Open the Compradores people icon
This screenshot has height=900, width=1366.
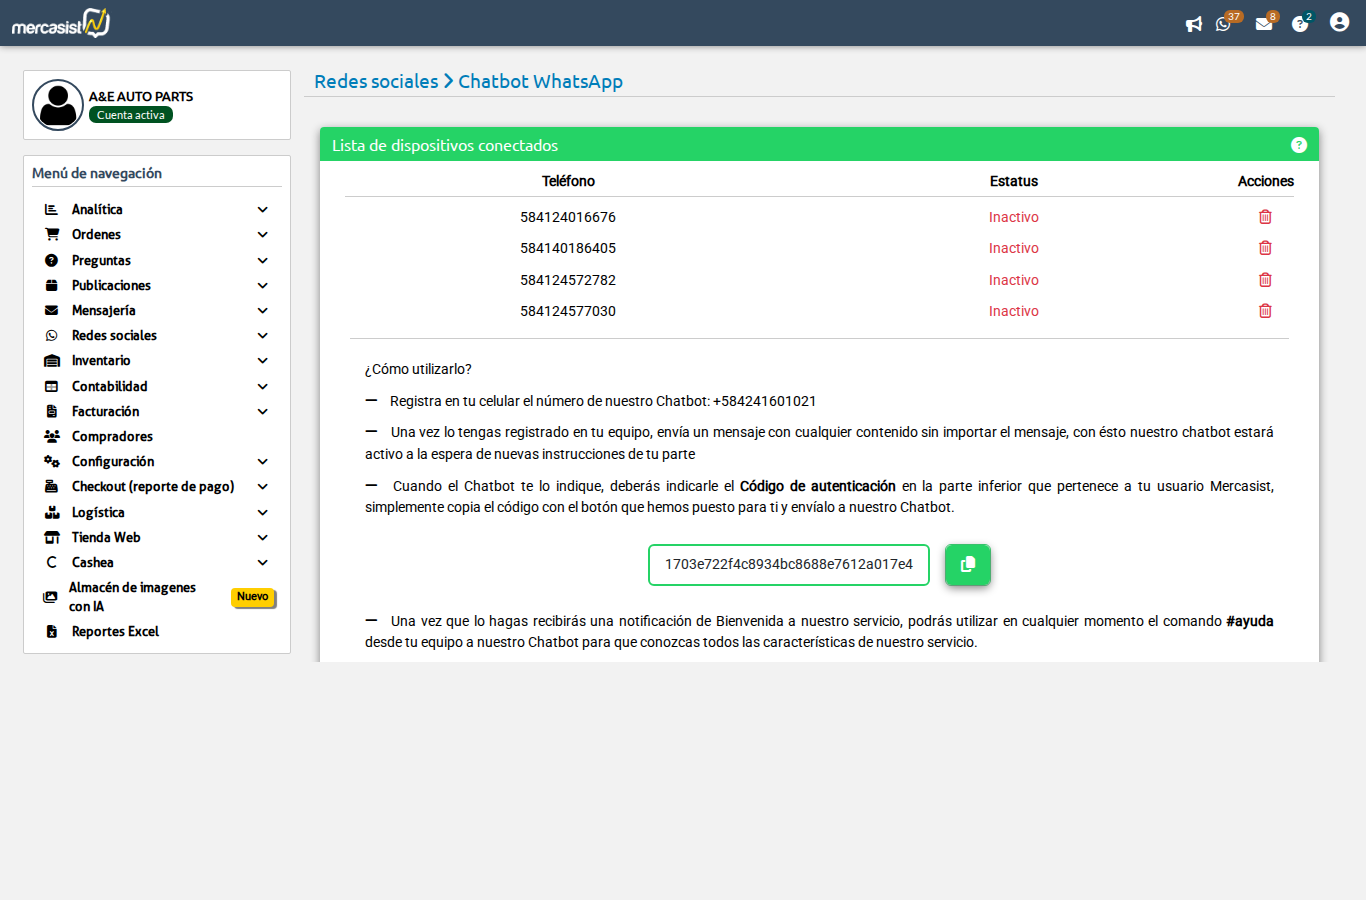pyautogui.click(x=51, y=436)
